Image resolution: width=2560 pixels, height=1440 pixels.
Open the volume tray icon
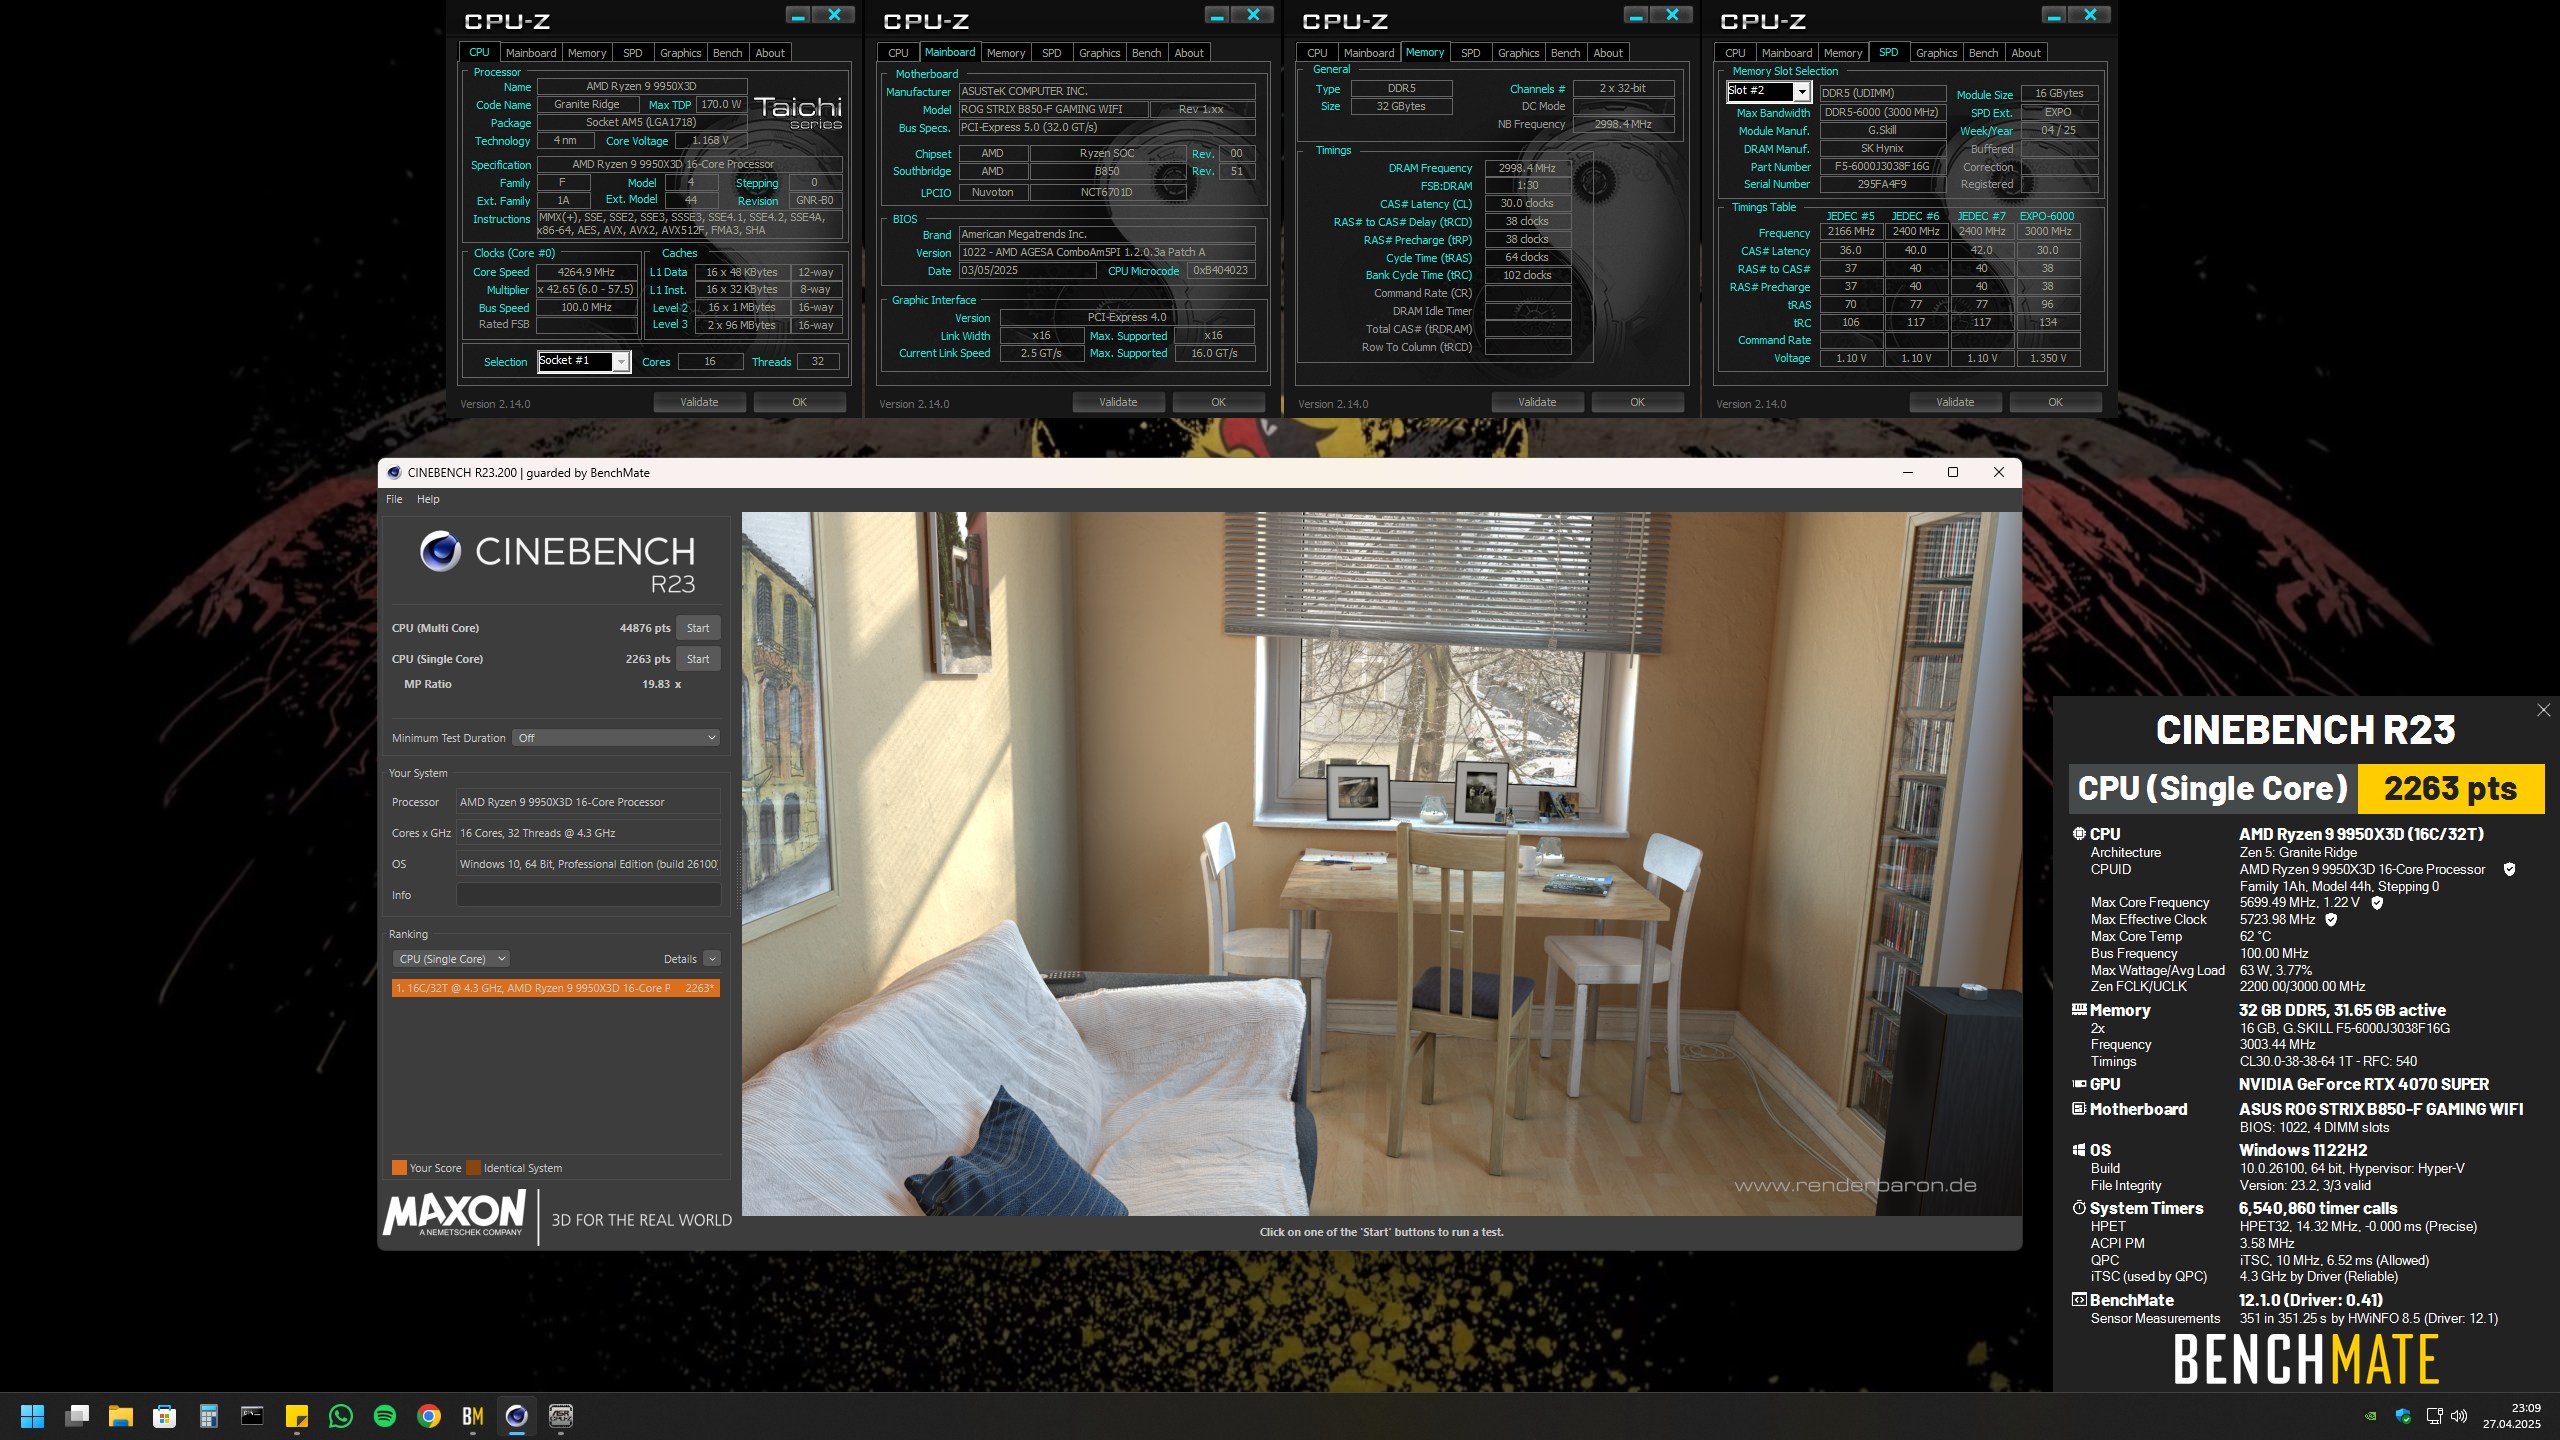(2460, 1416)
